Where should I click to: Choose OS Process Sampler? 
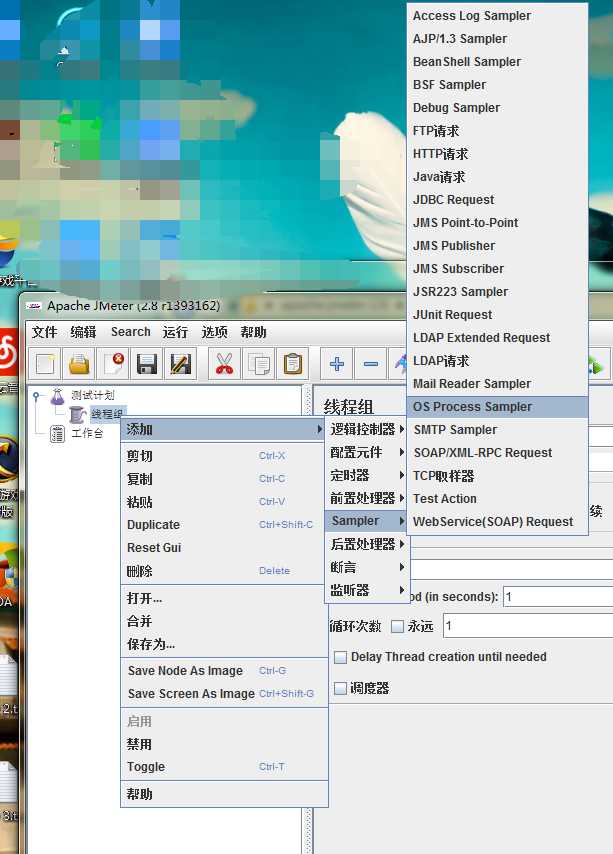(497, 407)
